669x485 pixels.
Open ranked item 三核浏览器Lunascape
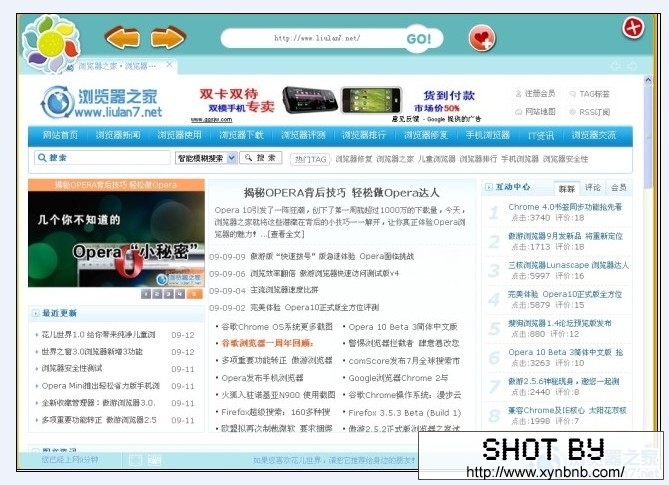(x=568, y=265)
